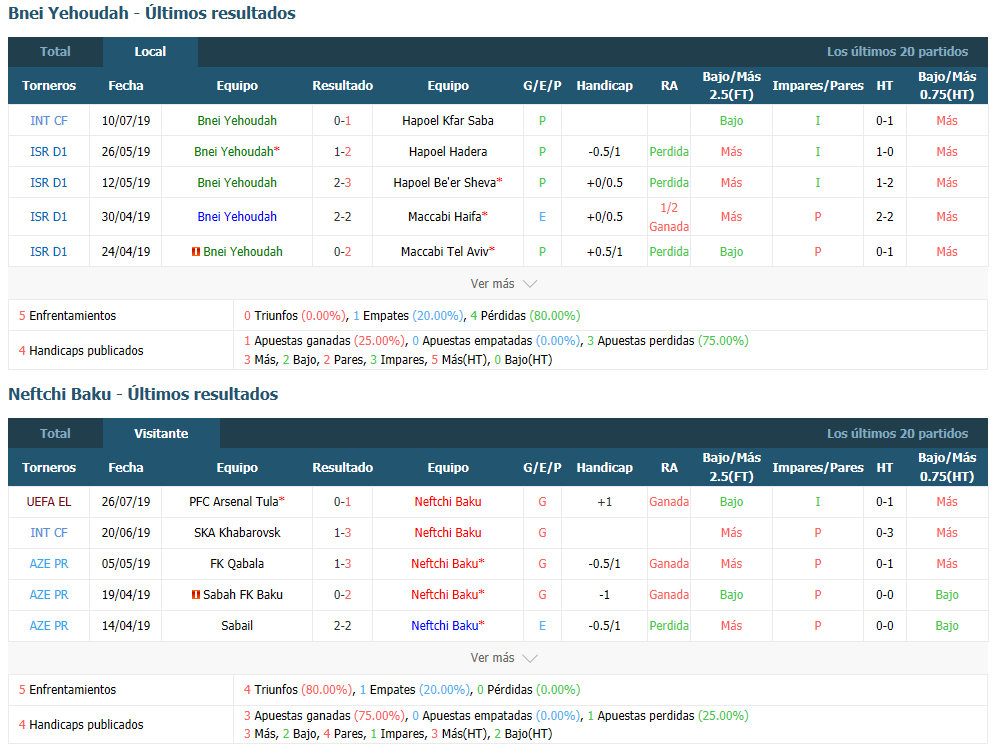Click blue Neftchi Baku in 14/04/19 row
Image resolution: width=1001 pixels, height=748 pixels.
click(x=444, y=626)
